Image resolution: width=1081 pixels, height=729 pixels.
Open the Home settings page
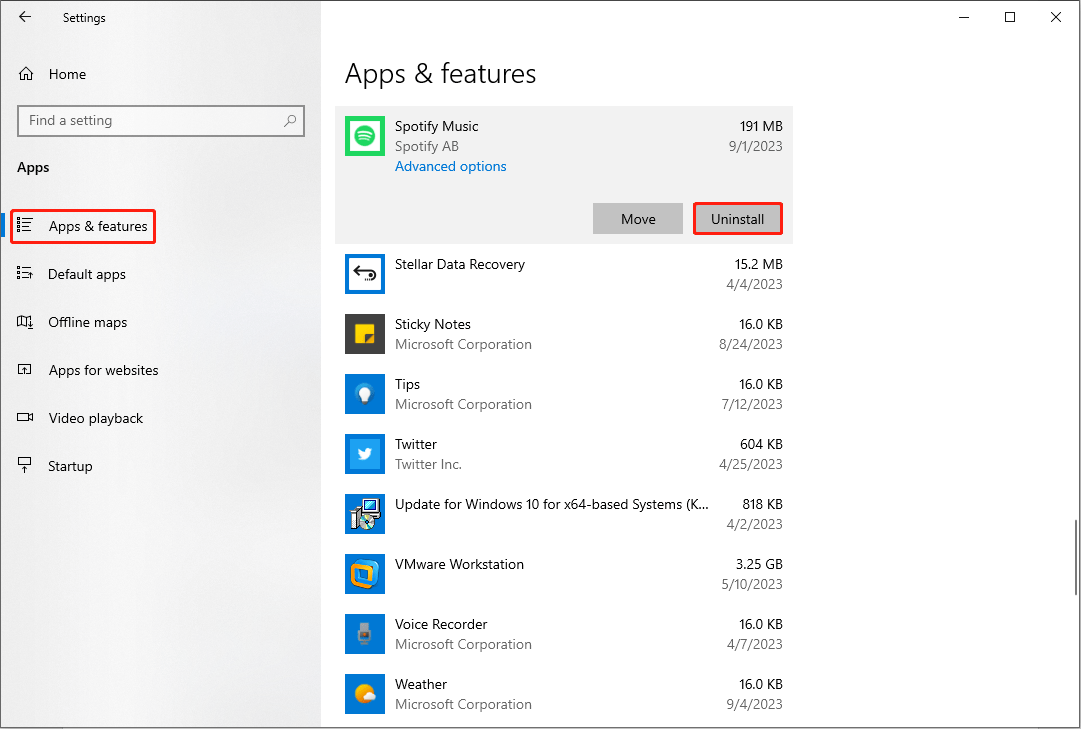coord(67,74)
